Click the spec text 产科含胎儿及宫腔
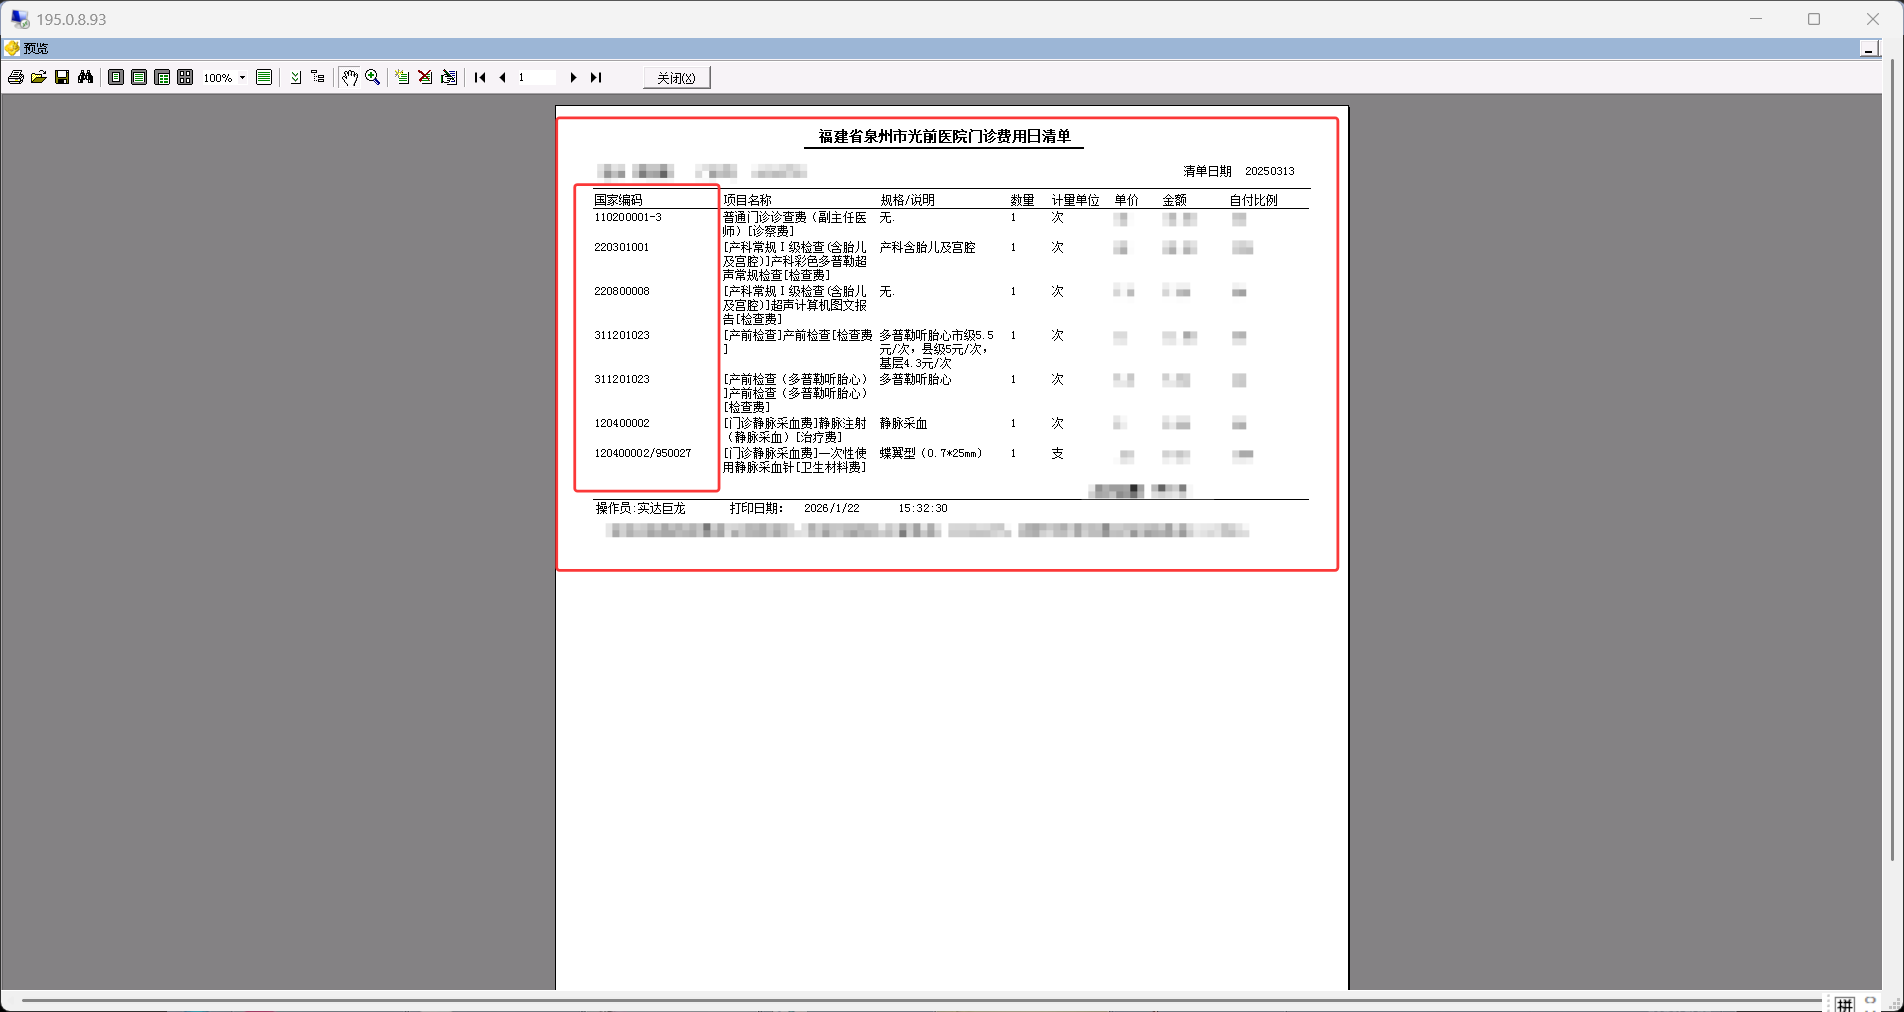1904x1012 pixels. click(x=927, y=247)
